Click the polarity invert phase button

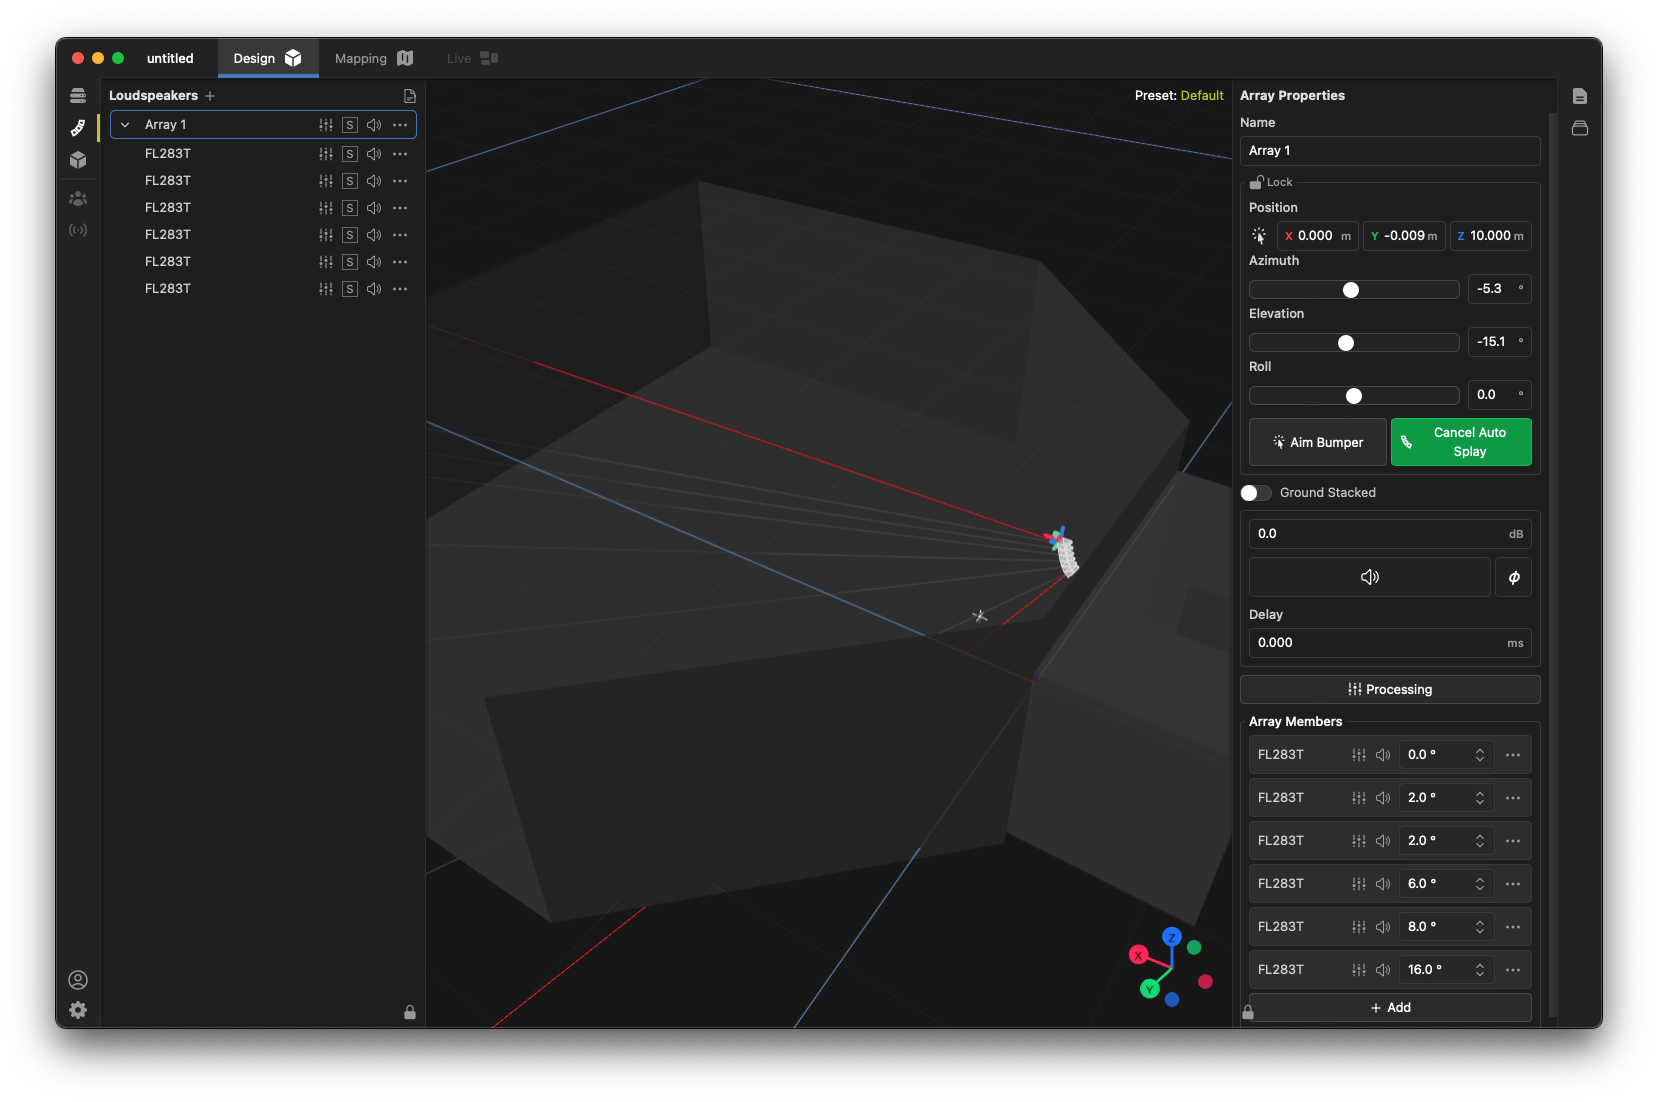coord(1513,577)
